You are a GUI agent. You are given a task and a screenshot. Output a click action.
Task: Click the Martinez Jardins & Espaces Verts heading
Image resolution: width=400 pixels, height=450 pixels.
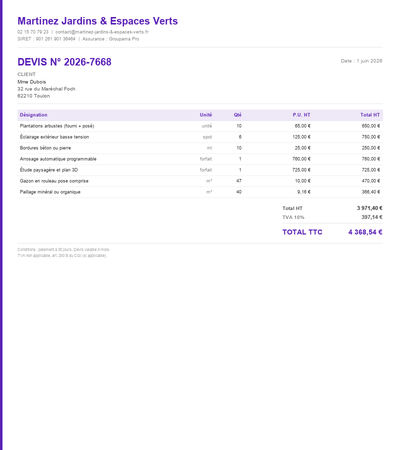pyautogui.click(x=98, y=21)
